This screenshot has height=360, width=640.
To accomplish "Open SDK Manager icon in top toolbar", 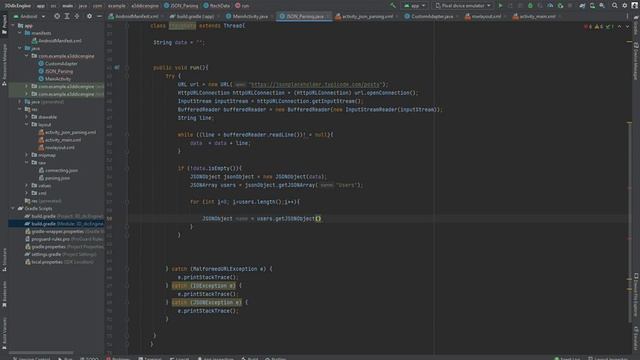I will [602, 6].
